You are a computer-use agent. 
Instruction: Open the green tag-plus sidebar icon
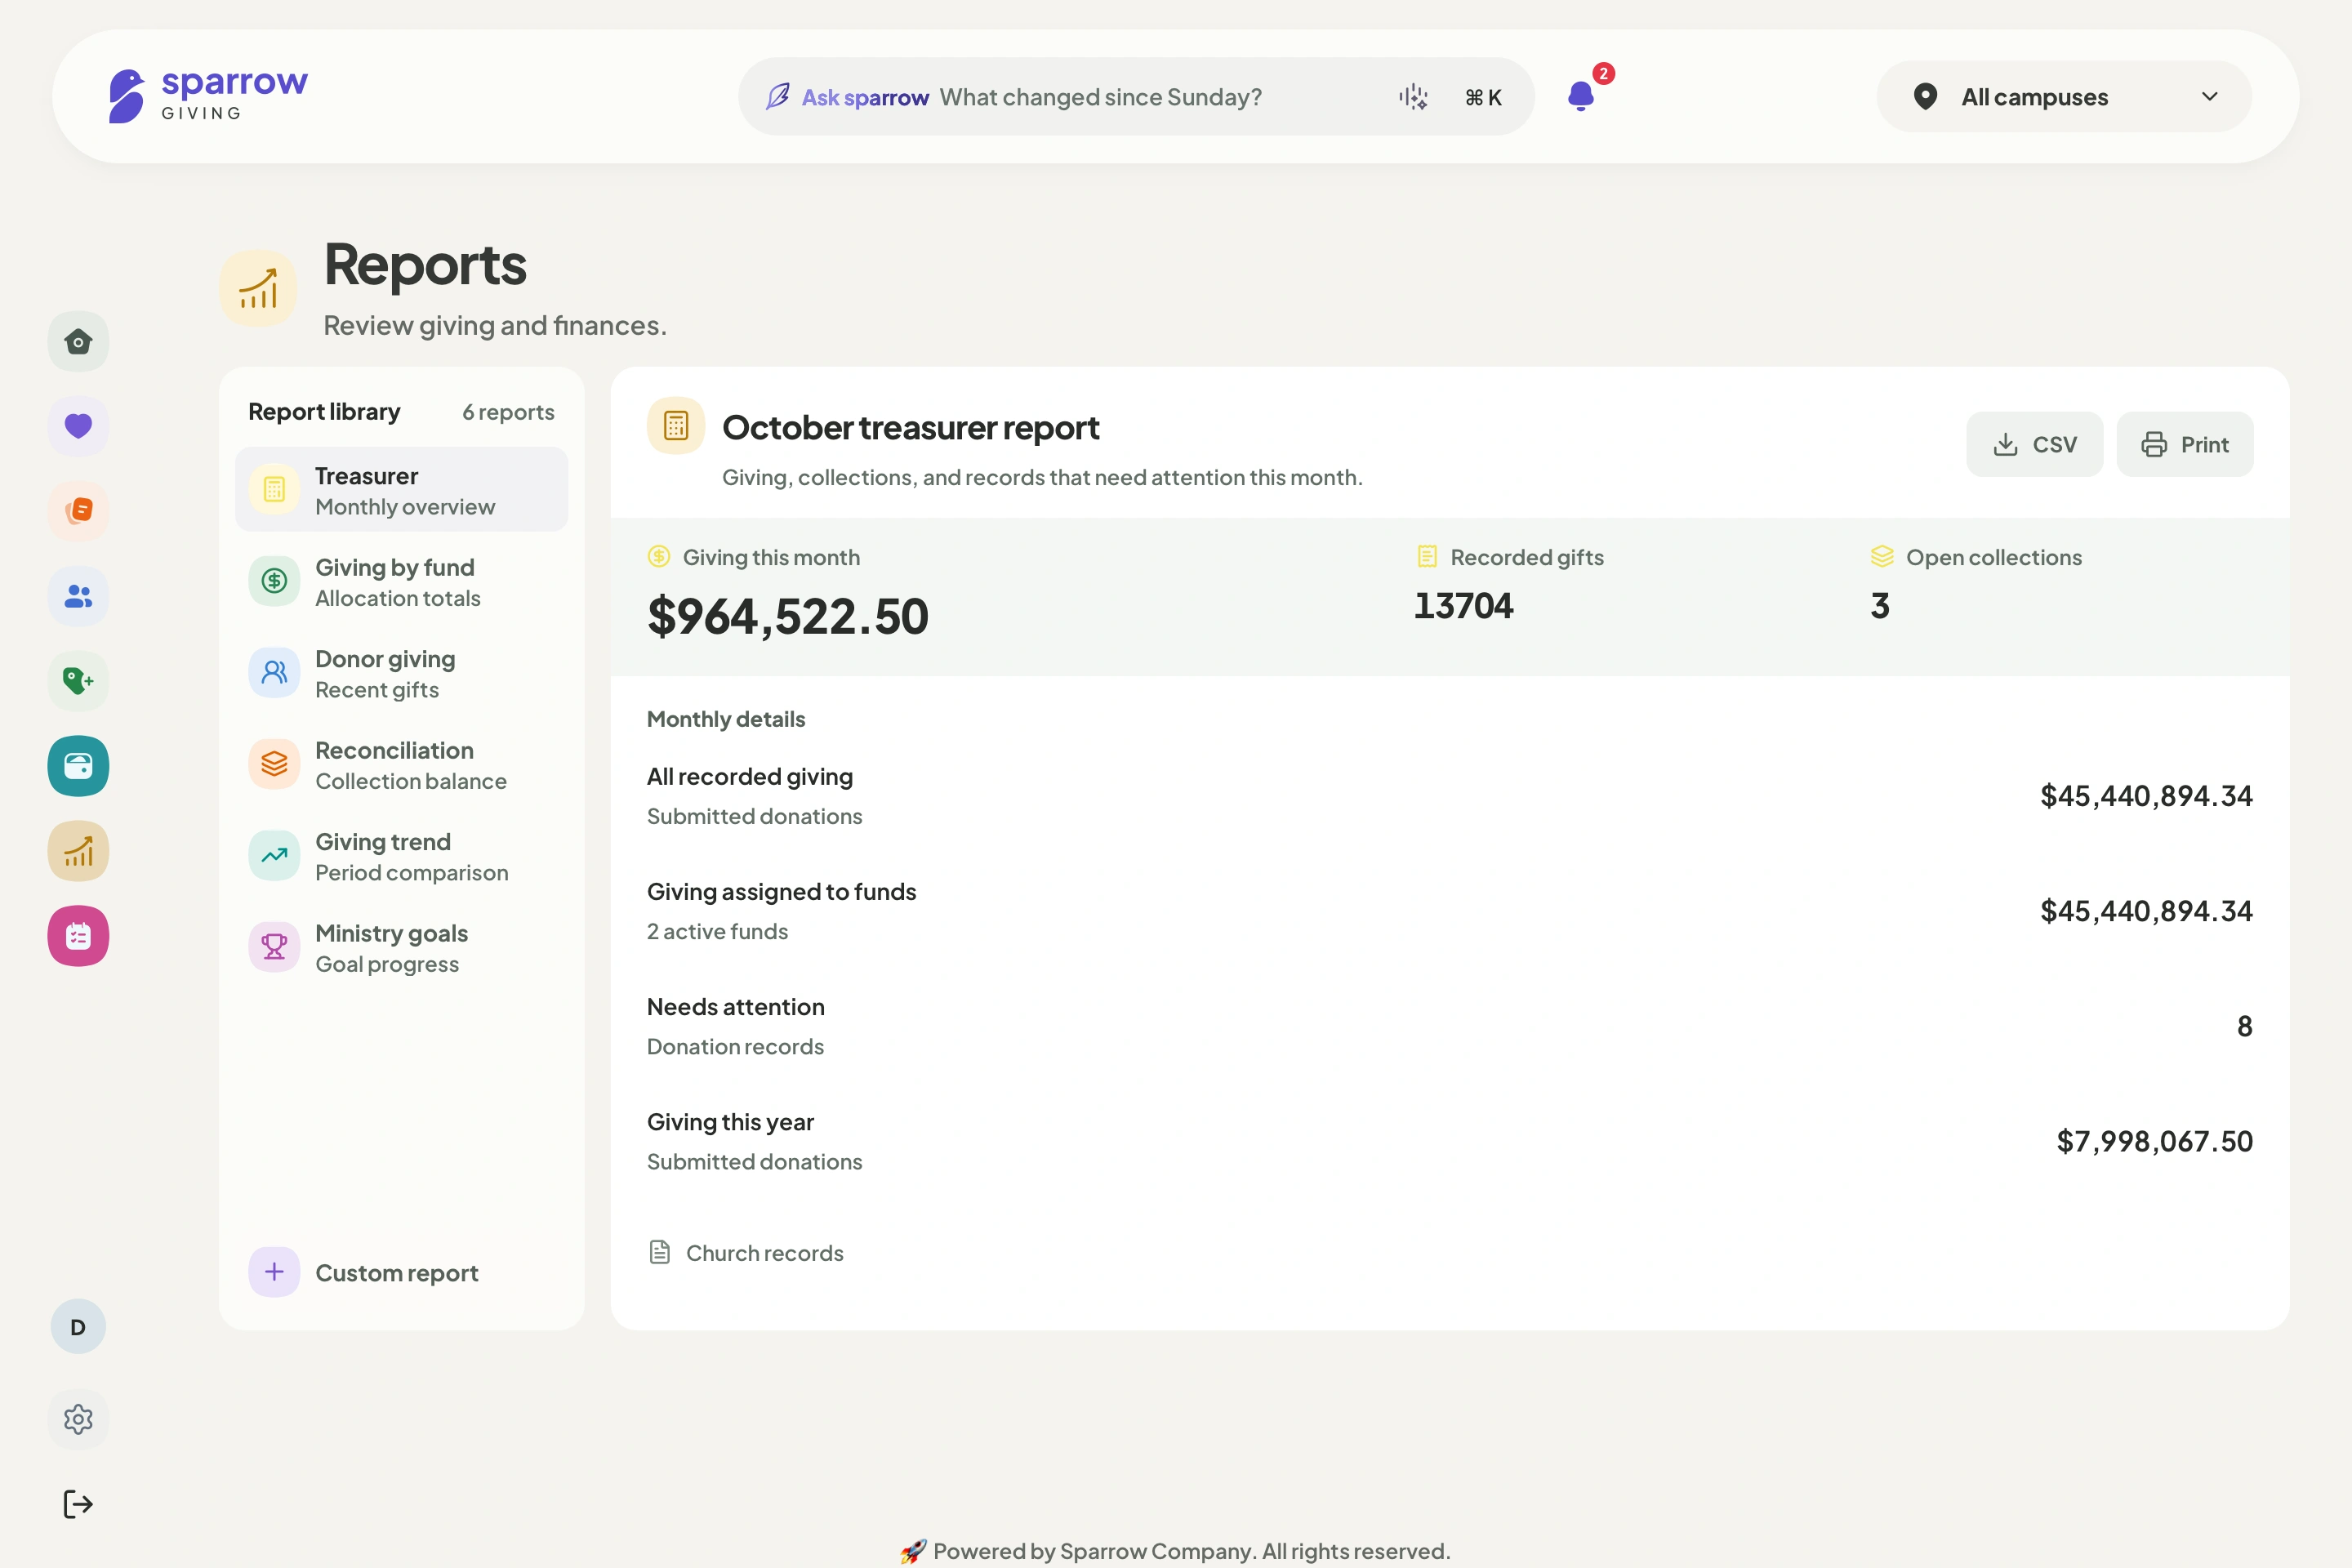click(x=78, y=681)
